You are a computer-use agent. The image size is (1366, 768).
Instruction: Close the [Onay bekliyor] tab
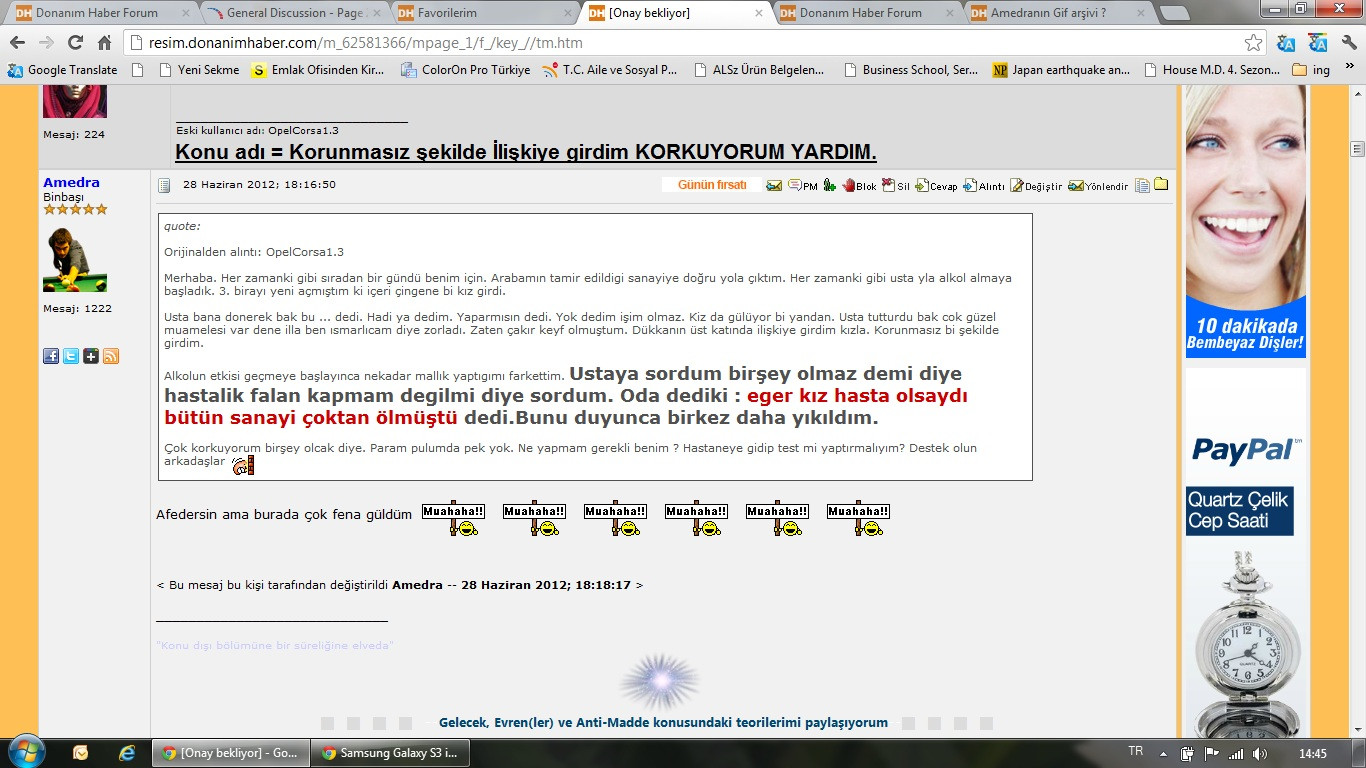point(760,13)
